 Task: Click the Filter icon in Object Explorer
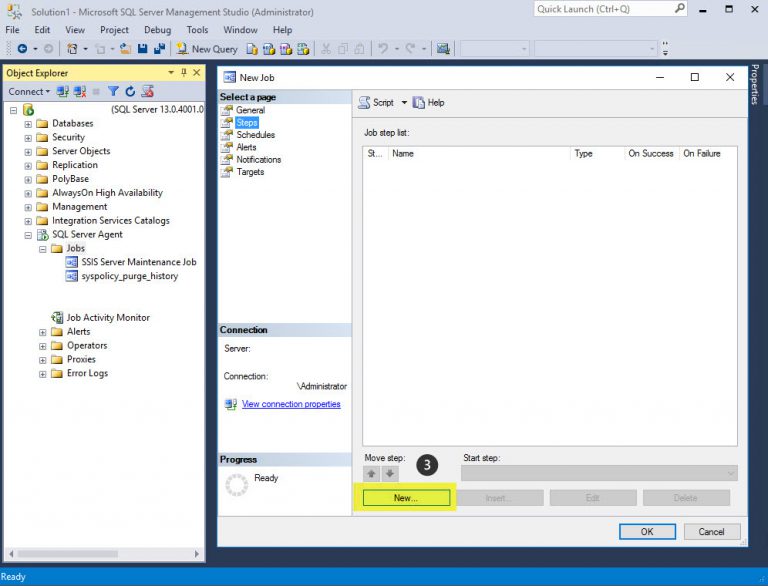tap(113, 91)
